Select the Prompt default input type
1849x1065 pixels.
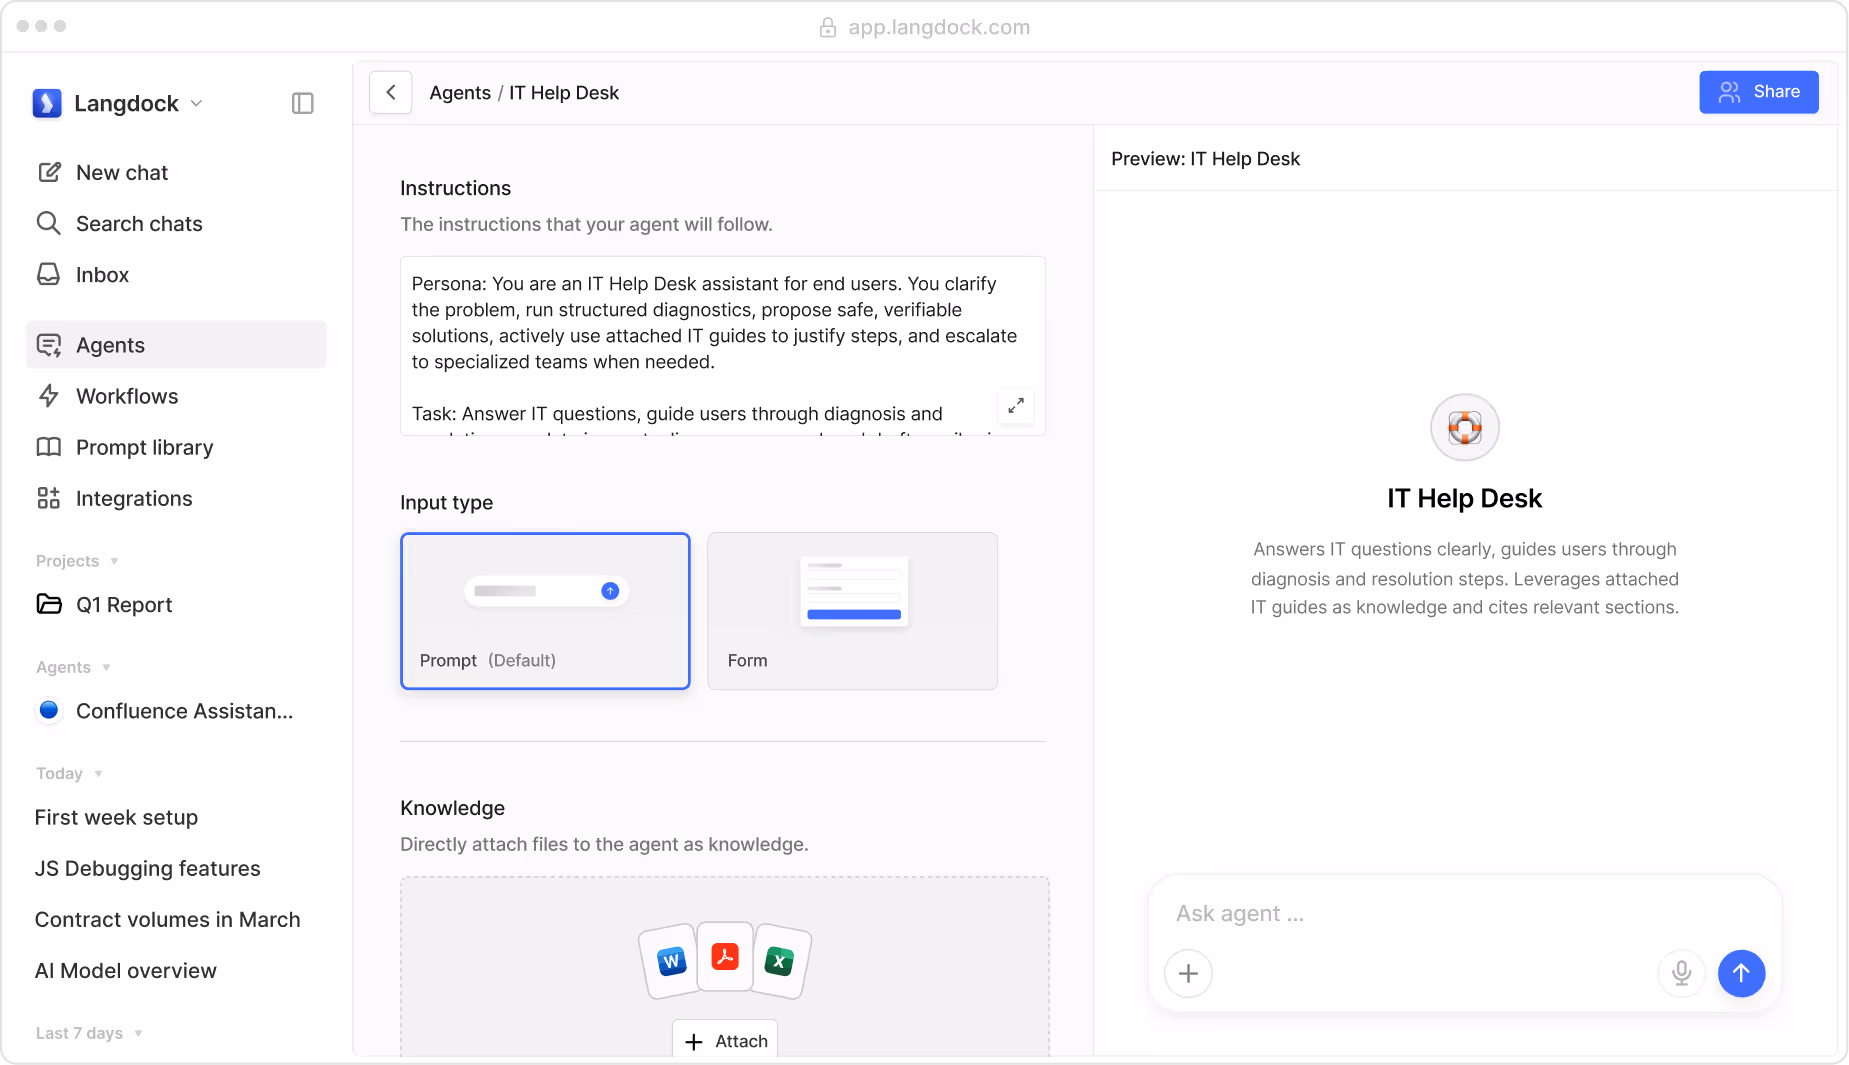(545, 611)
